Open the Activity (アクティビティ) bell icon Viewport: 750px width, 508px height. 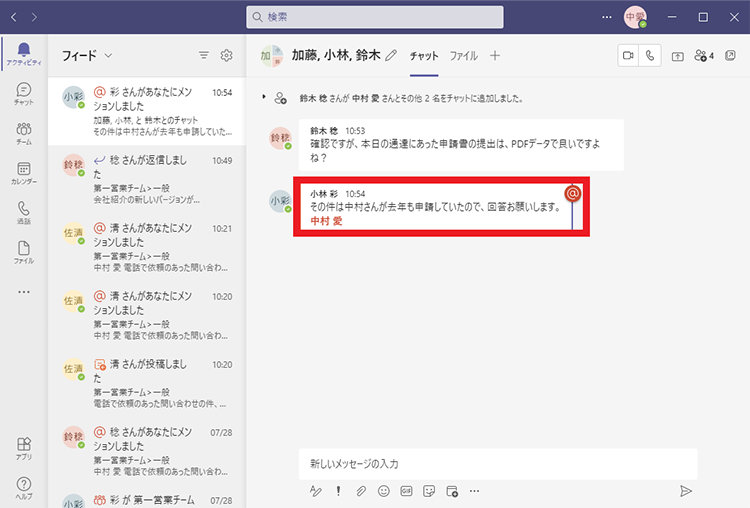[x=23, y=54]
